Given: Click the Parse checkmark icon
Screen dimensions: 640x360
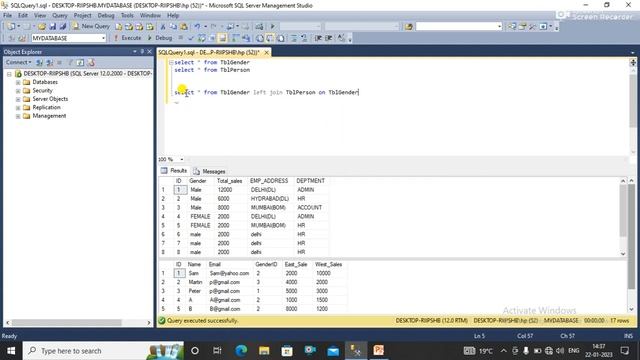Looking at the screenshot, I should 191,38.
